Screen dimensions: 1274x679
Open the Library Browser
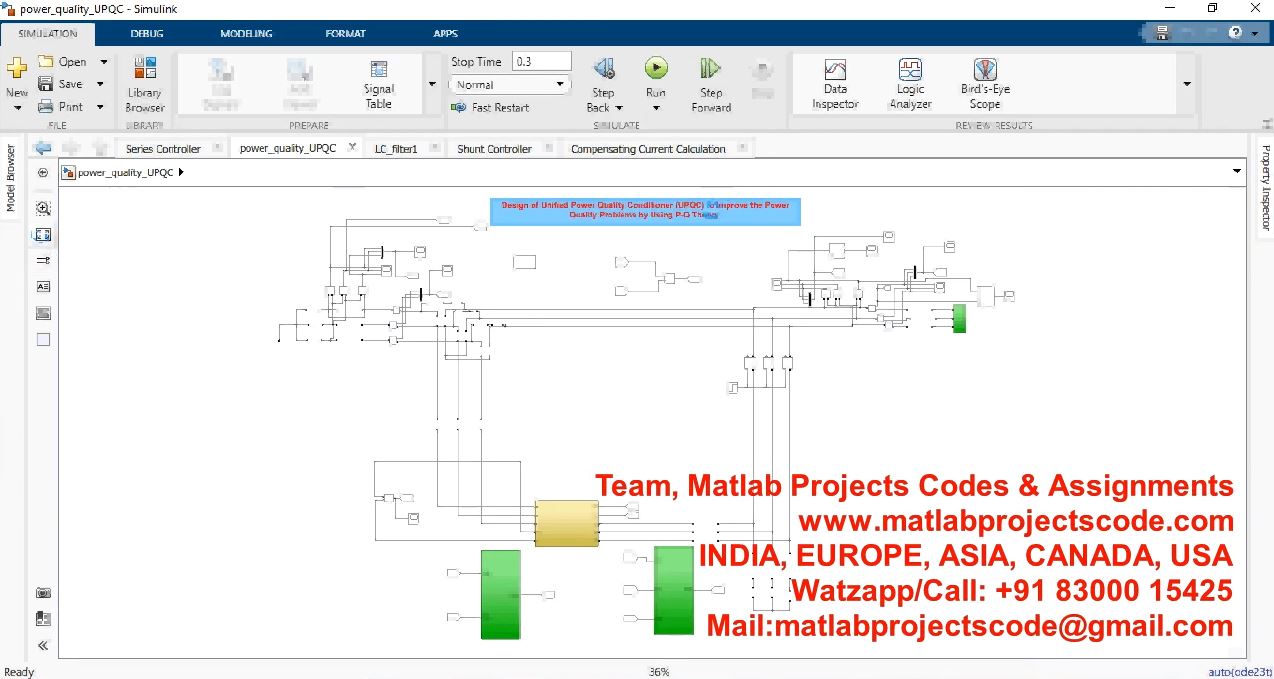coord(145,84)
